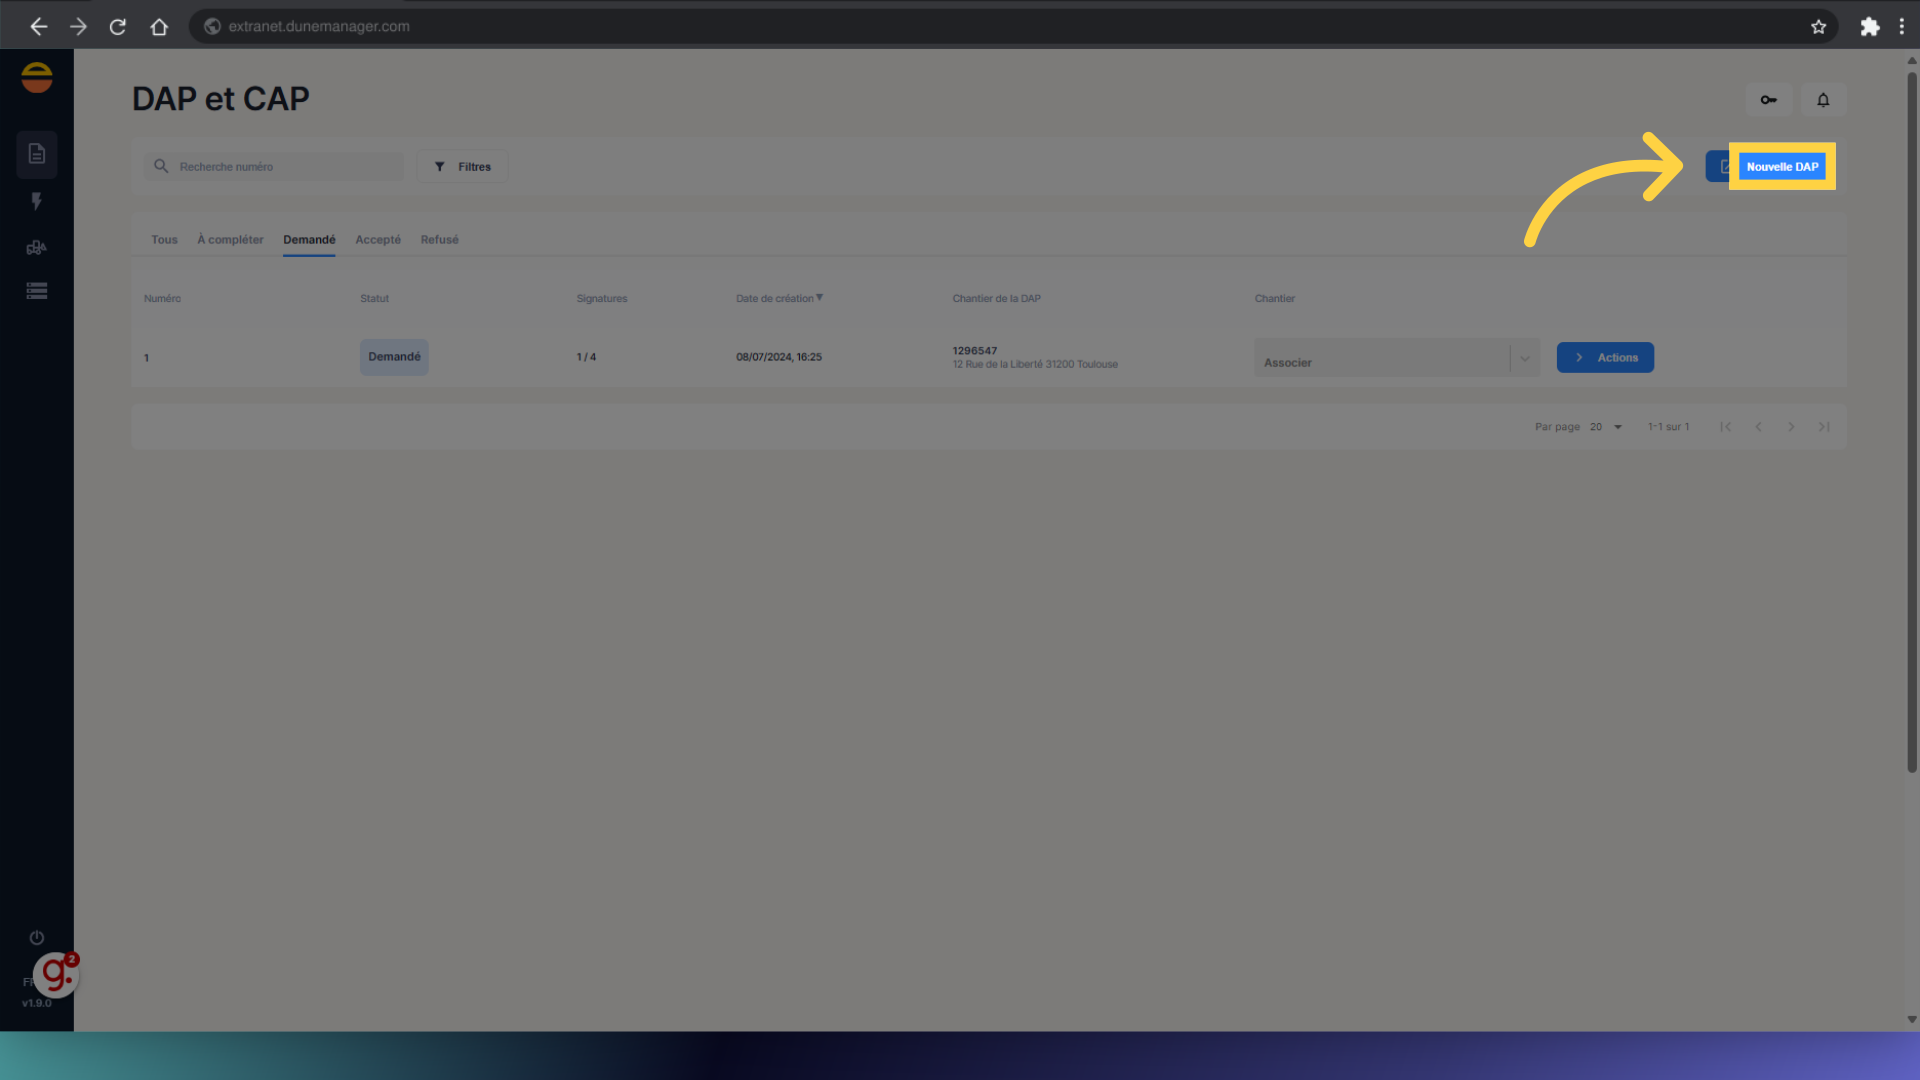Go to next page arrow
The height and width of the screenshot is (1080, 1920).
tap(1791, 427)
